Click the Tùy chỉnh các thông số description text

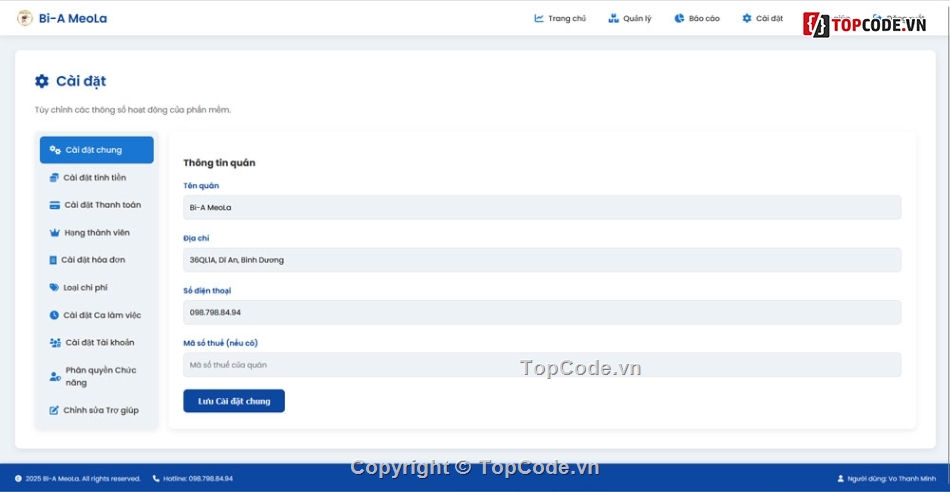coord(133,110)
